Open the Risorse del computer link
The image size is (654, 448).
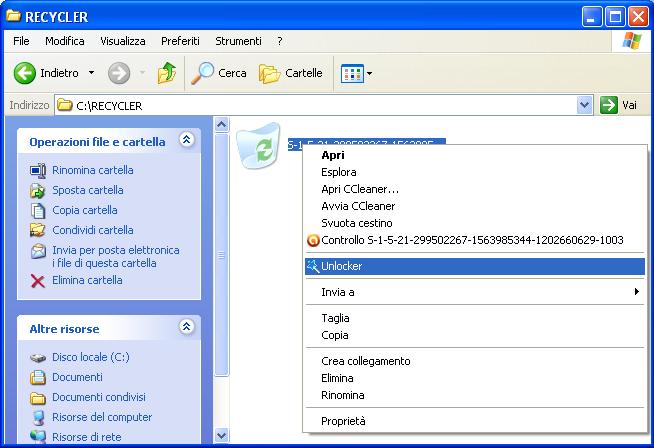point(102,418)
